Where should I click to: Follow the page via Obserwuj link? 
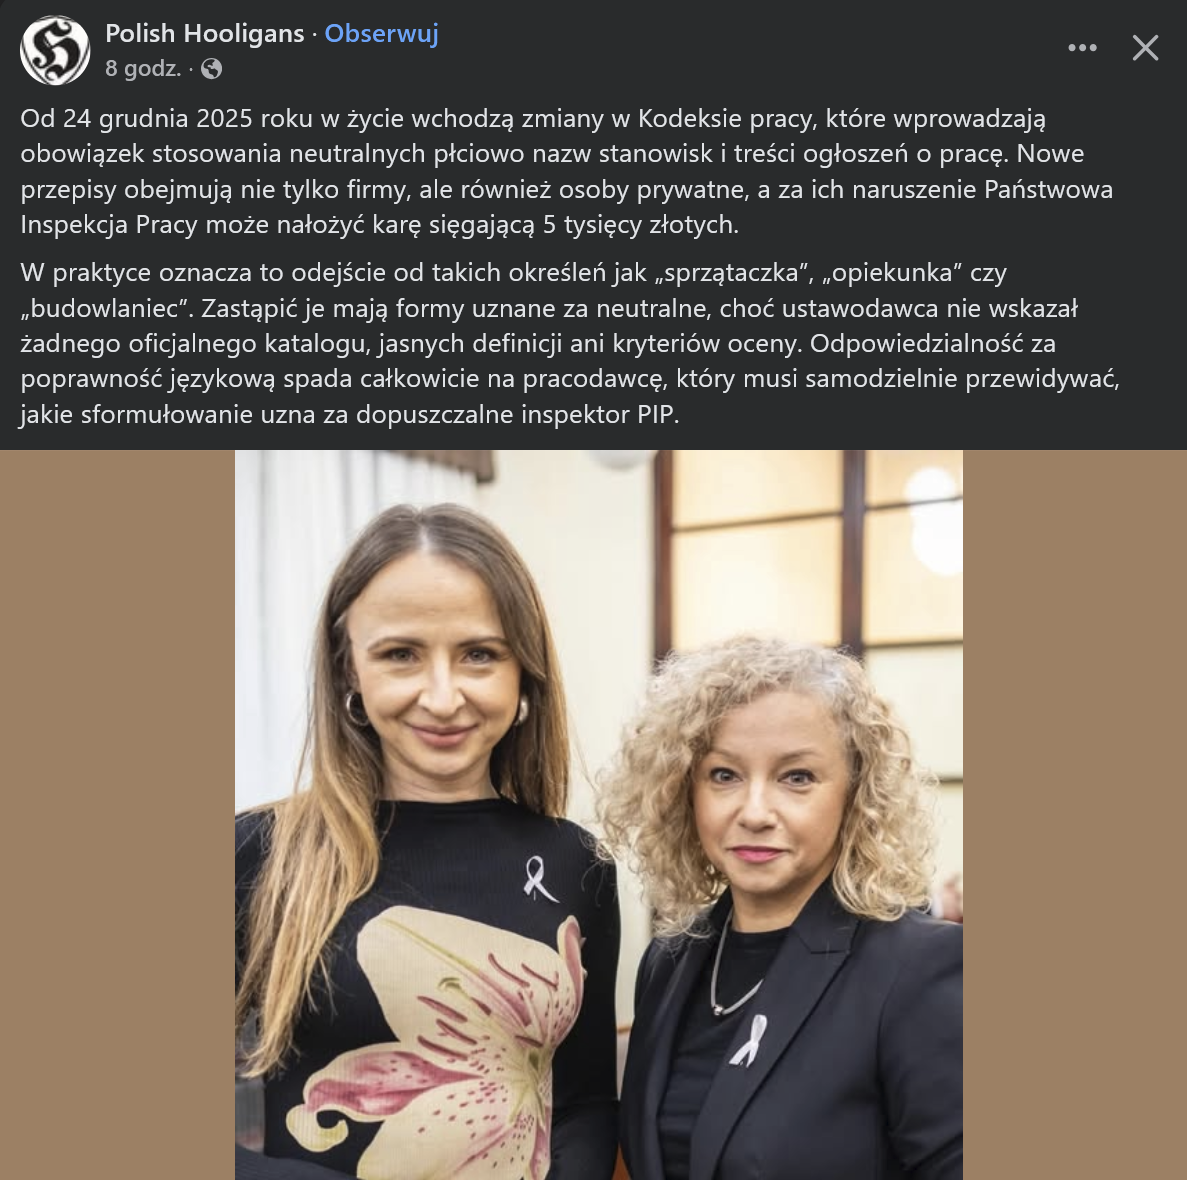pos(382,33)
